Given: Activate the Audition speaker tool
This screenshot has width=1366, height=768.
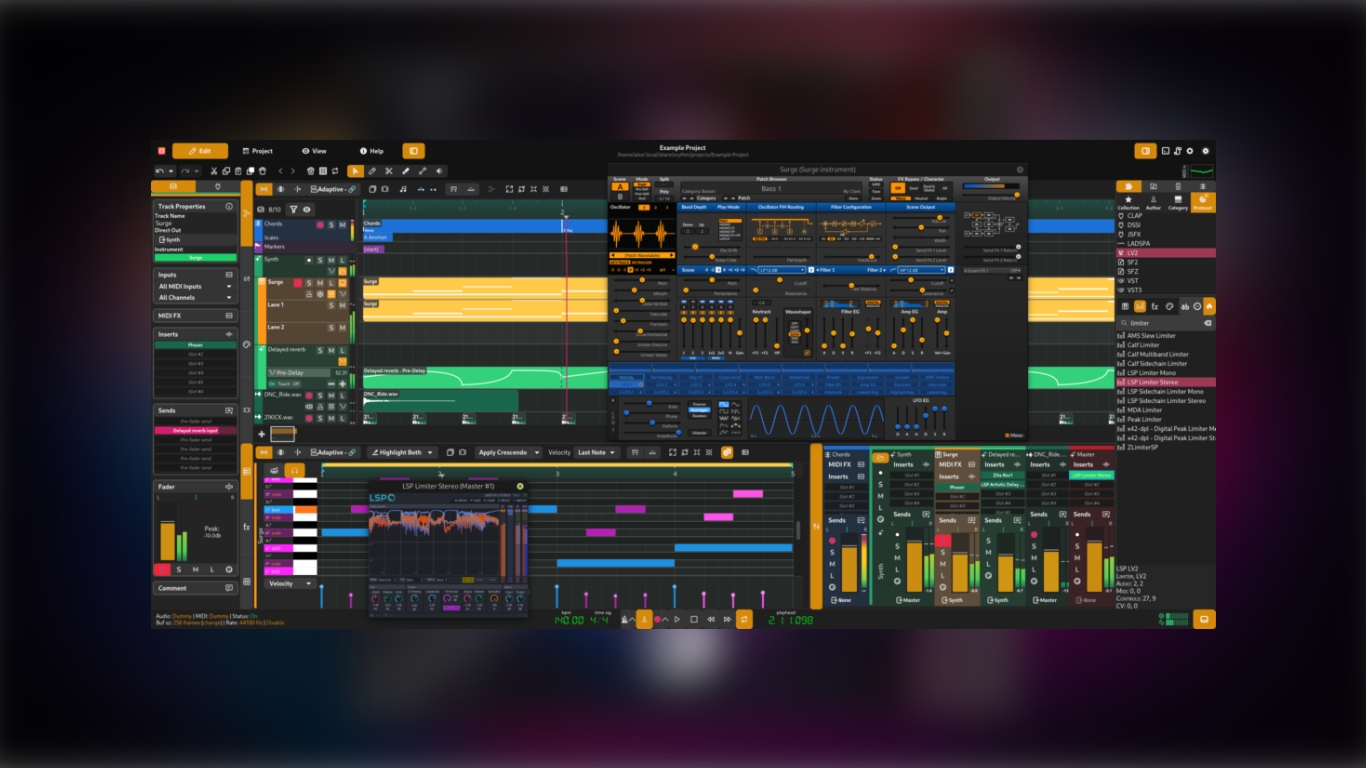Looking at the screenshot, I should click(x=439, y=171).
